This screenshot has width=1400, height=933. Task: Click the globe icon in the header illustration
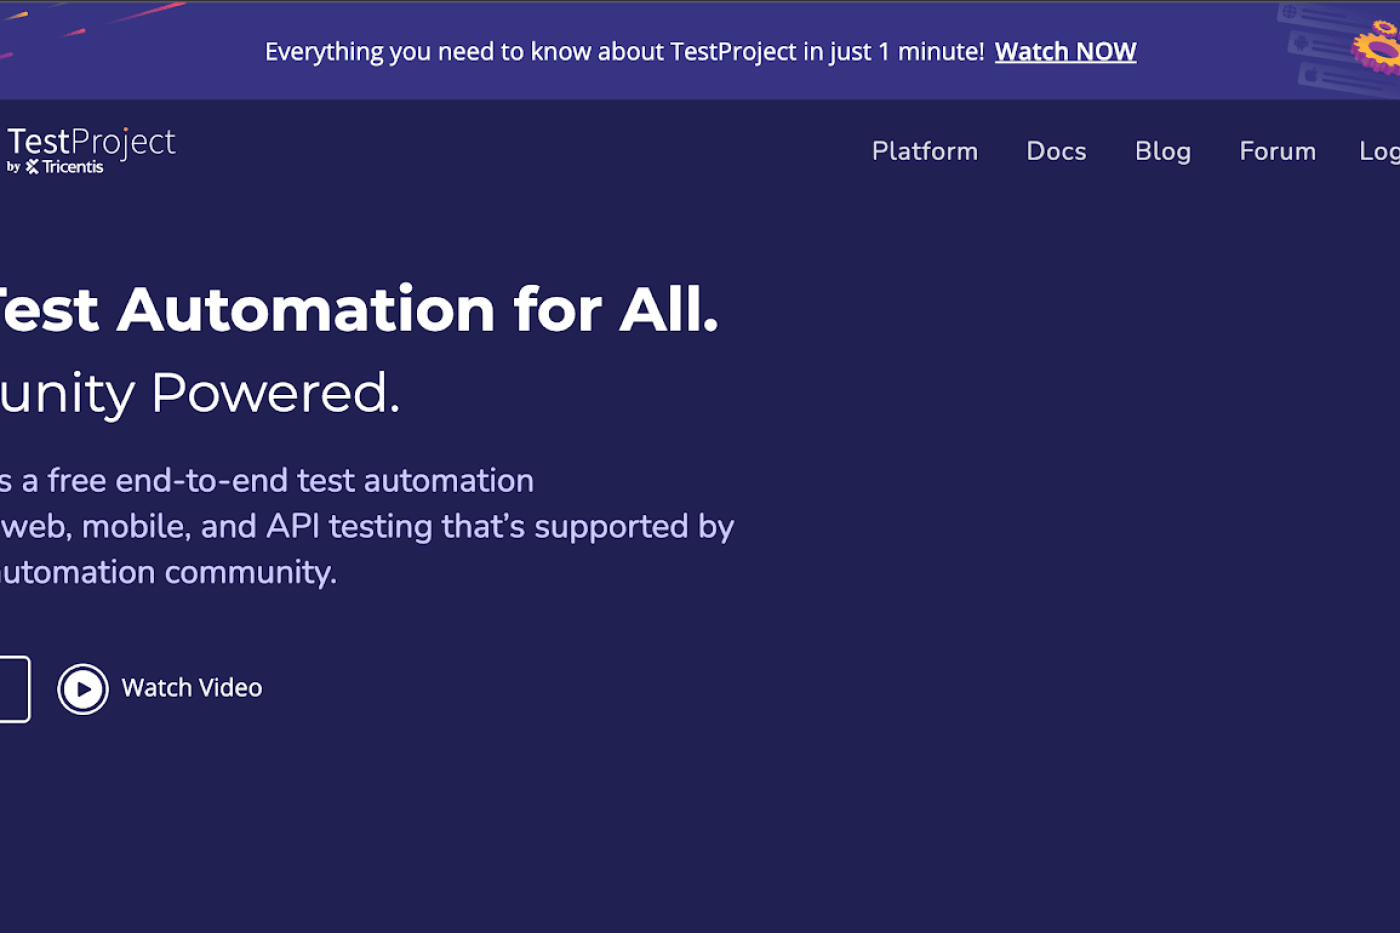point(1289,12)
